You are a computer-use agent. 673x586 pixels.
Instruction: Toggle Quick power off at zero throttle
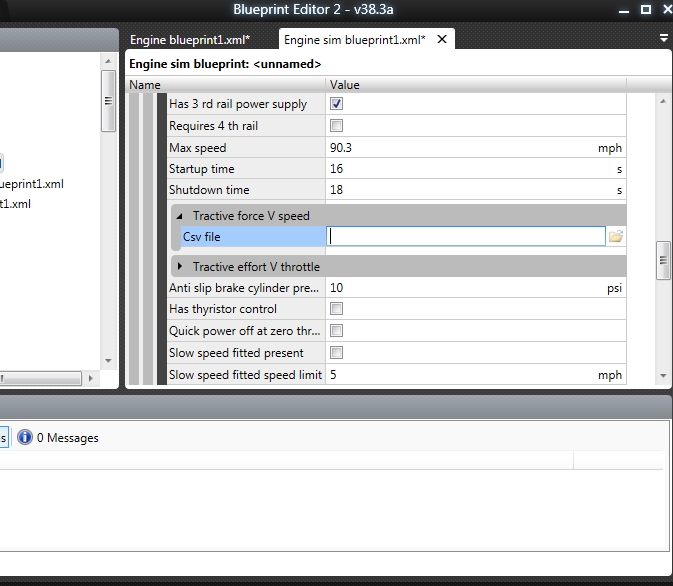(x=336, y=331)
